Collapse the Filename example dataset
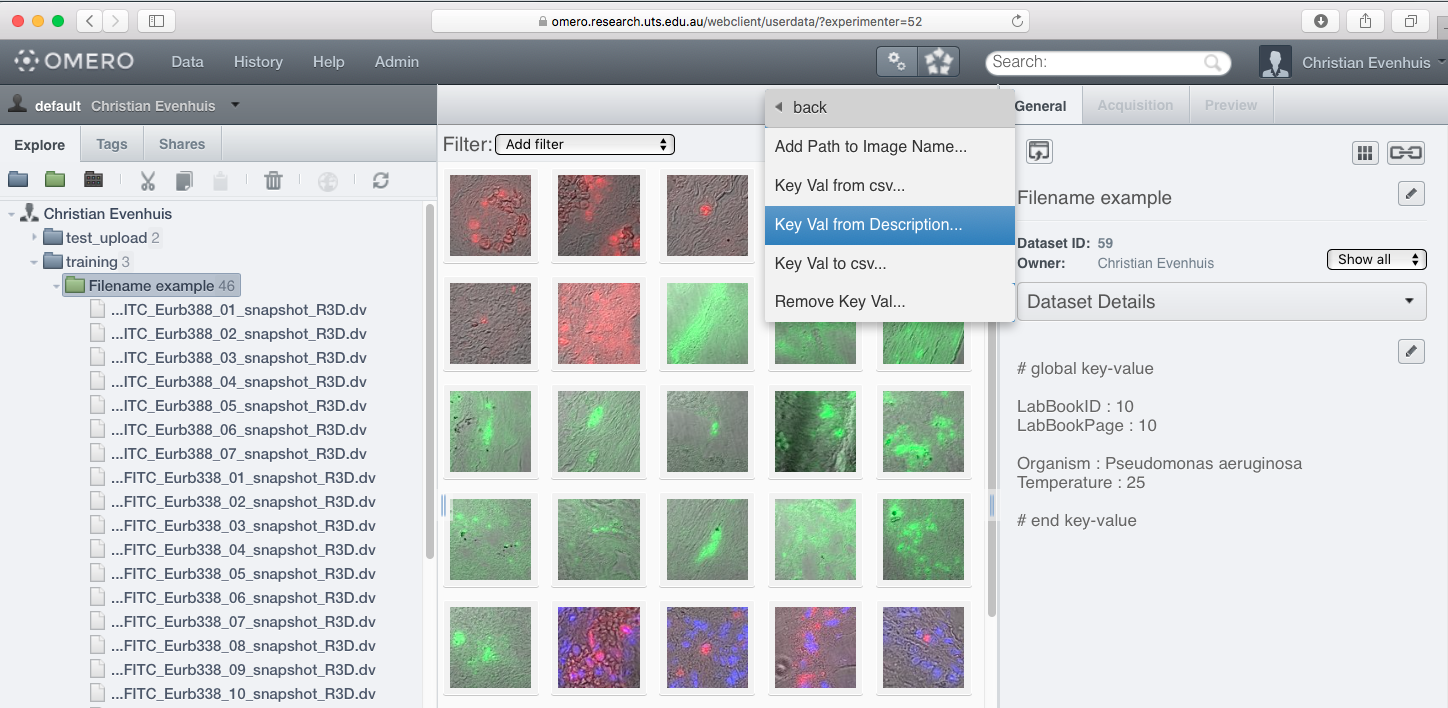 (x=56, y=286)
